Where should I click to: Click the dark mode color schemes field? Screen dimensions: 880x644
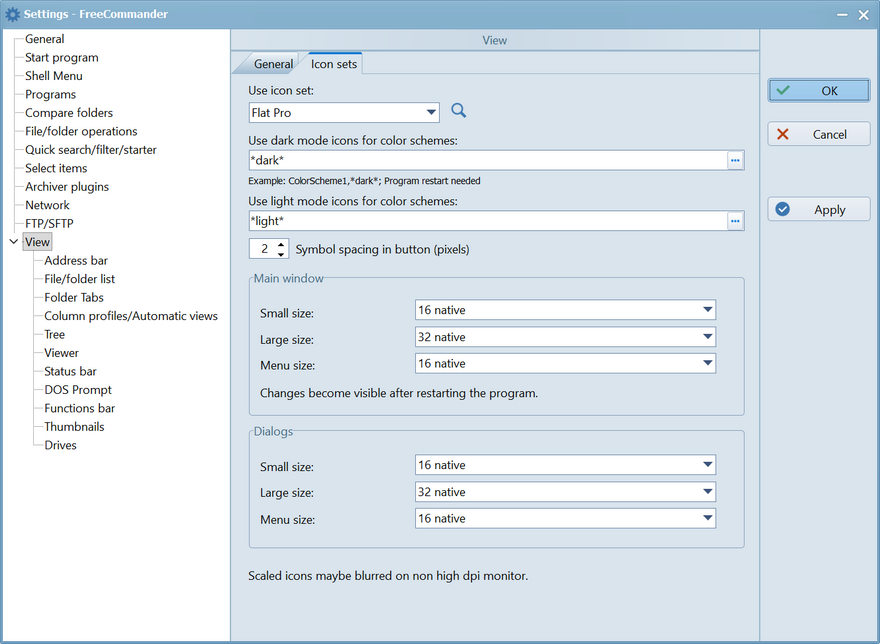pos(487,160)
